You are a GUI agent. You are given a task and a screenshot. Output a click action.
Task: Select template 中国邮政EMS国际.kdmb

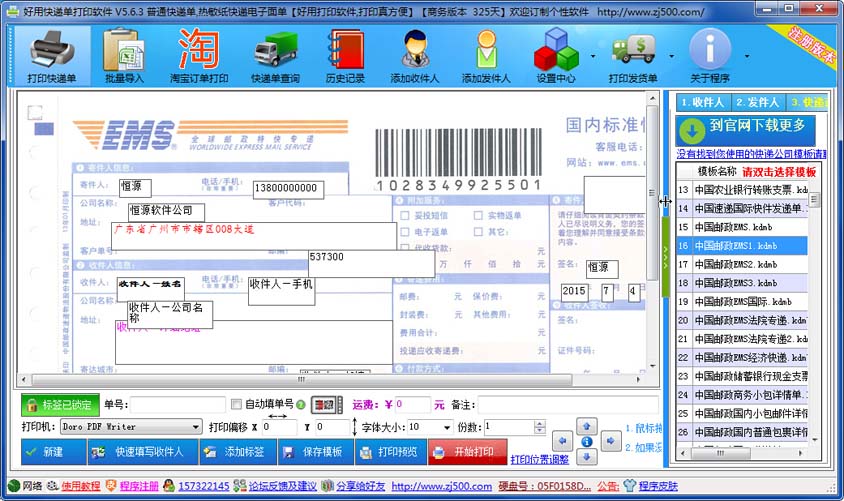click(742, 301)
